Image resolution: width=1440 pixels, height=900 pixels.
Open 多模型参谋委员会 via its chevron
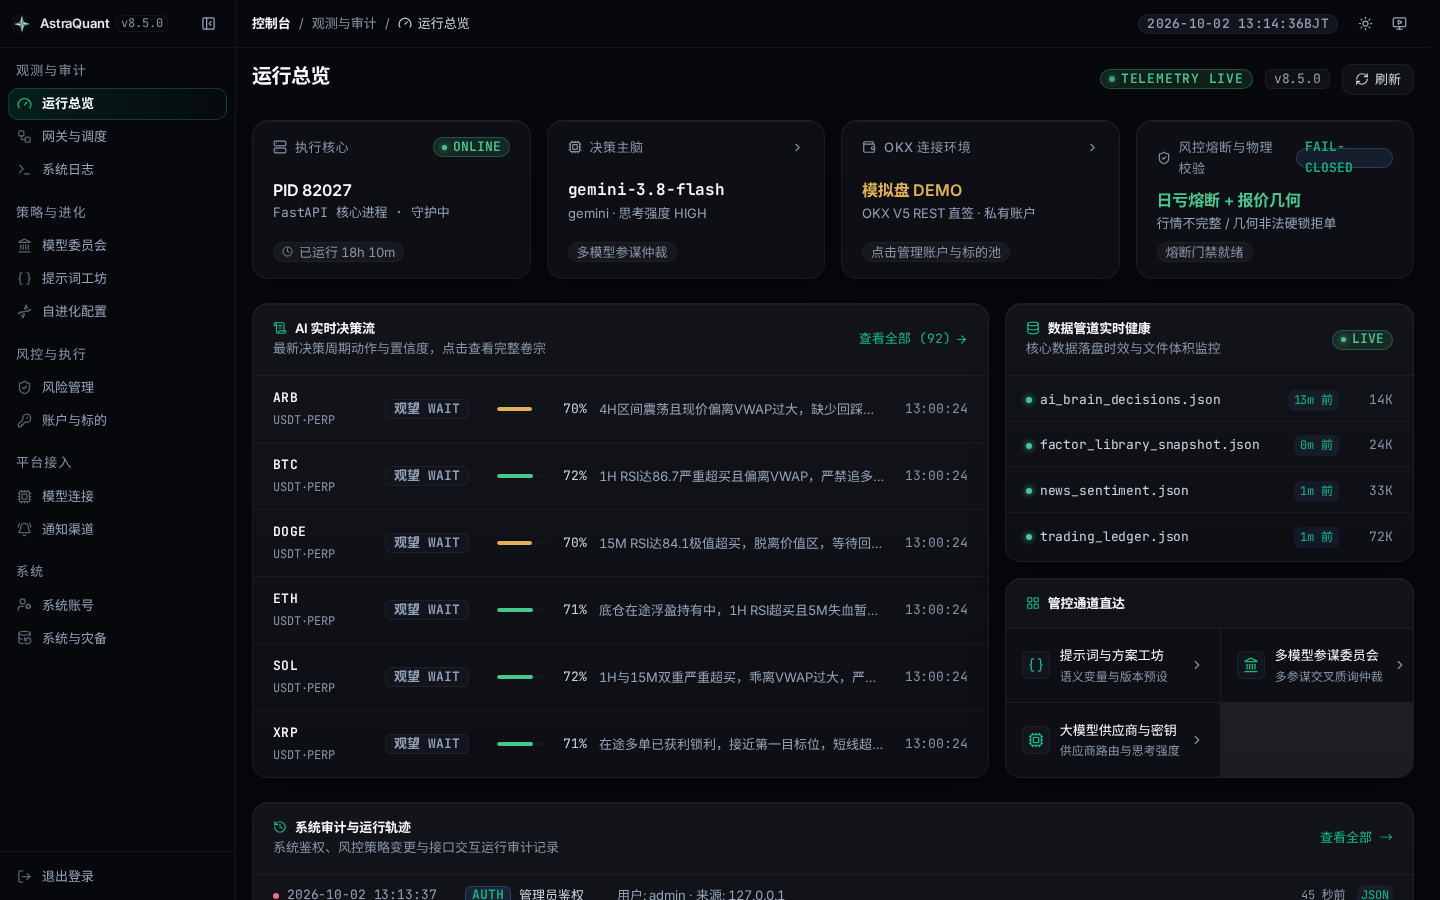pos(1399,665)
